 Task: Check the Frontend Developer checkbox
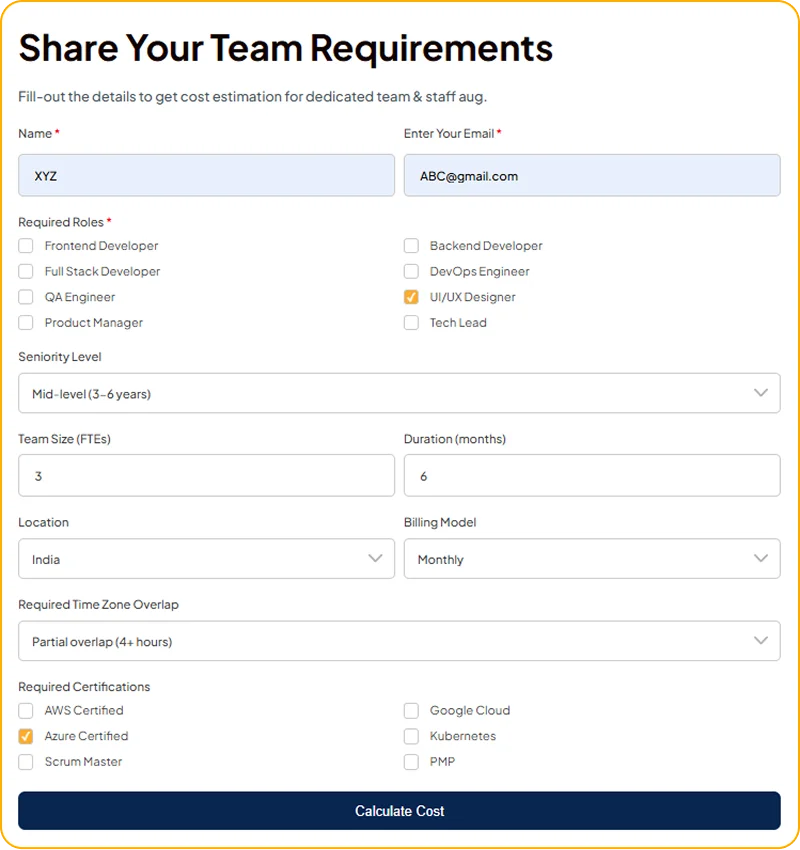click(x=26, y=246)
